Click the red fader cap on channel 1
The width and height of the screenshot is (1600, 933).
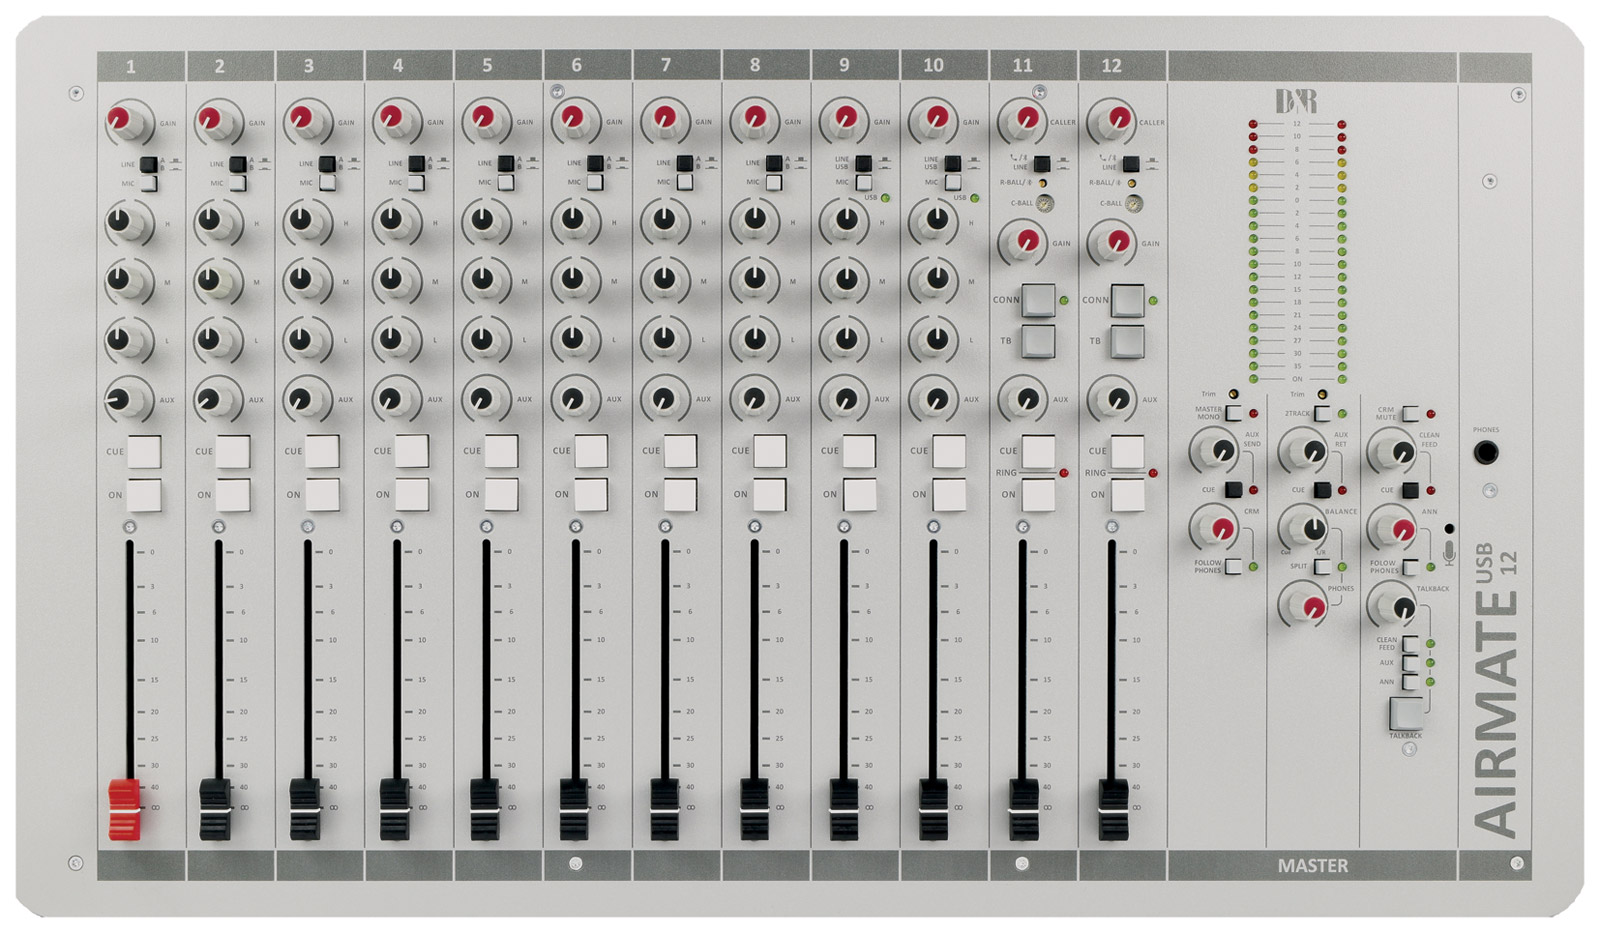tap(124, 808)
